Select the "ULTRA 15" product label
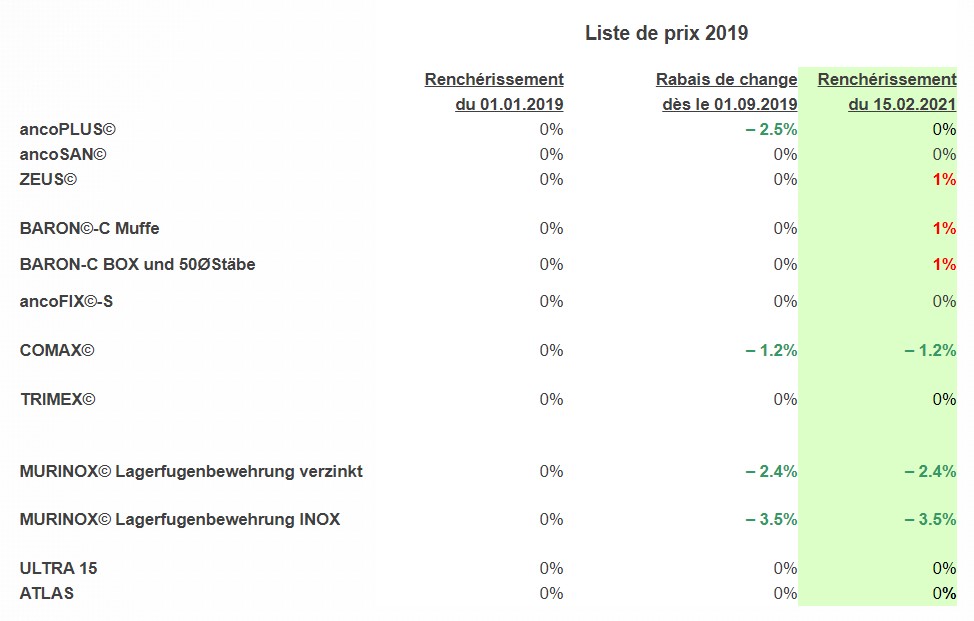Viewport: 974px width, 621px height. (58, 568)
